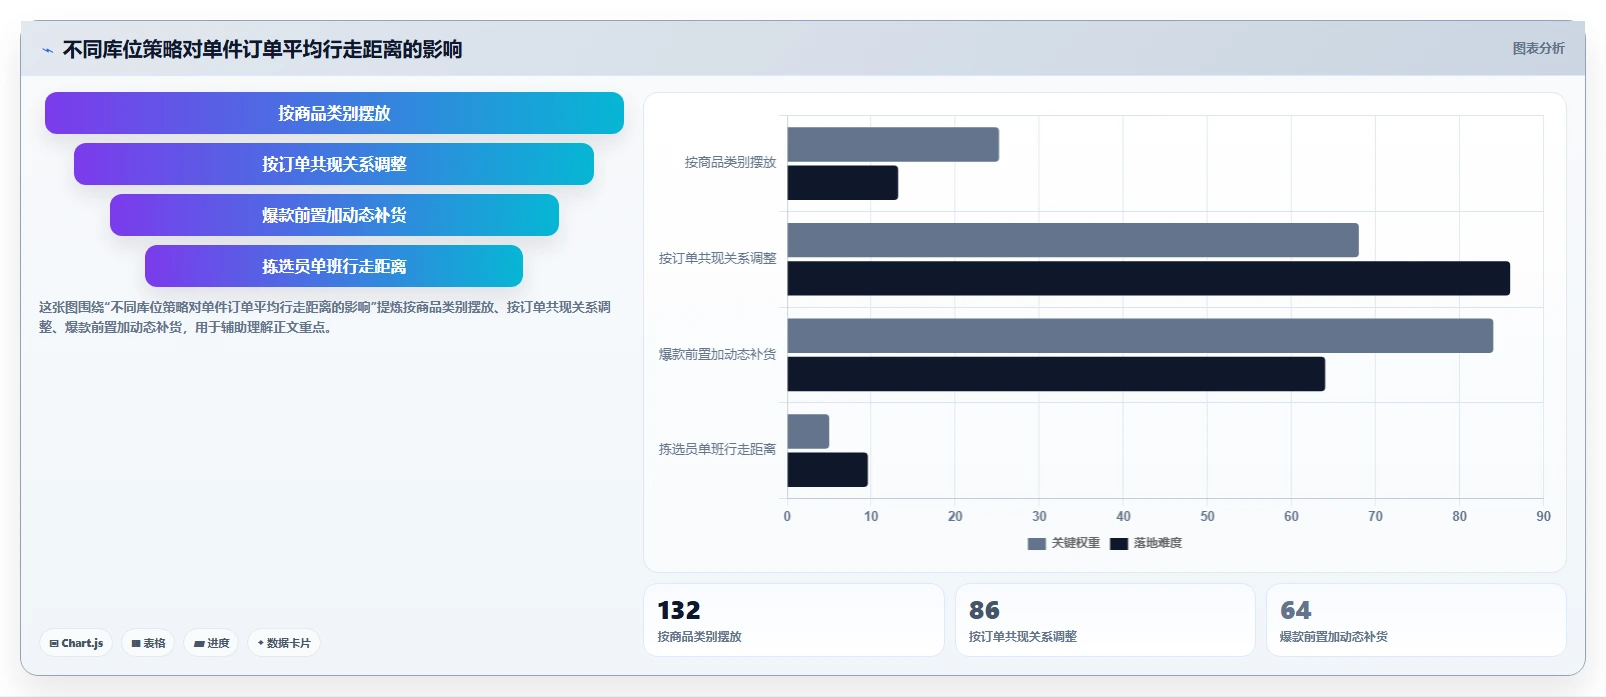Click the 进度 tag
The width and height of the screenshot is (1606, 697).
pyautogui.click(x=211, y=643)
